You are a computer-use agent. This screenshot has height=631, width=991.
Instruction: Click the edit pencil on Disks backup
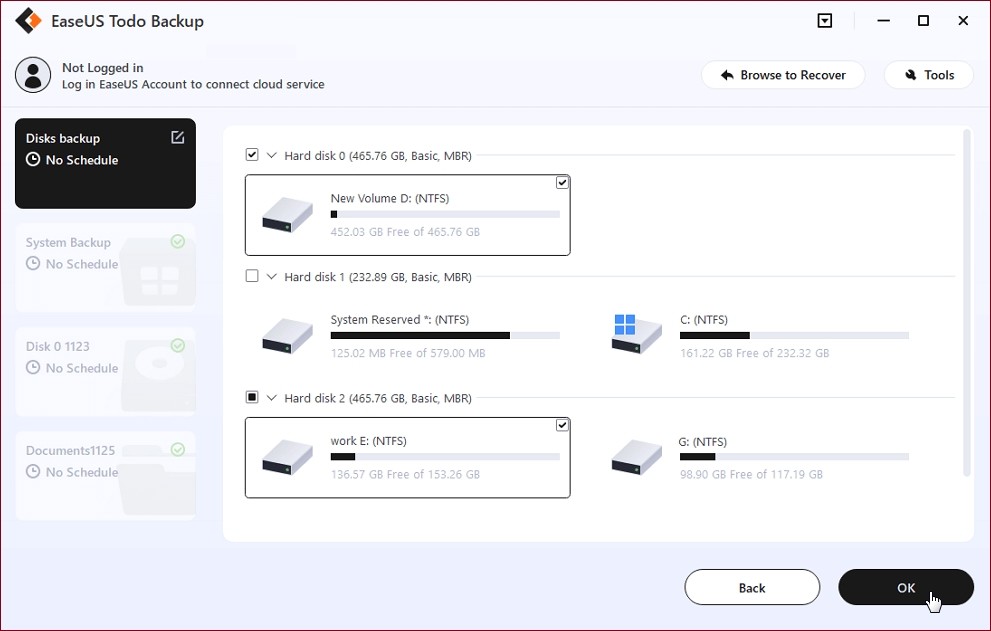[x=178, y=137]
